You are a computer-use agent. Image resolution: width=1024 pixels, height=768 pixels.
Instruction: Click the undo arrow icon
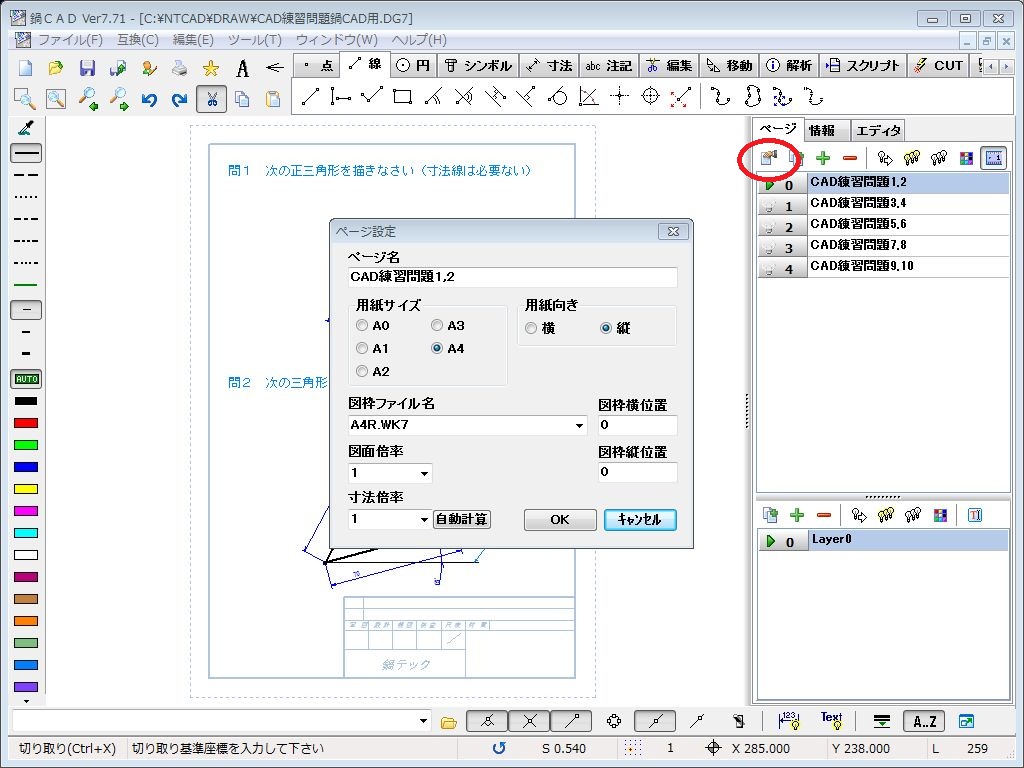coord(150,99)
